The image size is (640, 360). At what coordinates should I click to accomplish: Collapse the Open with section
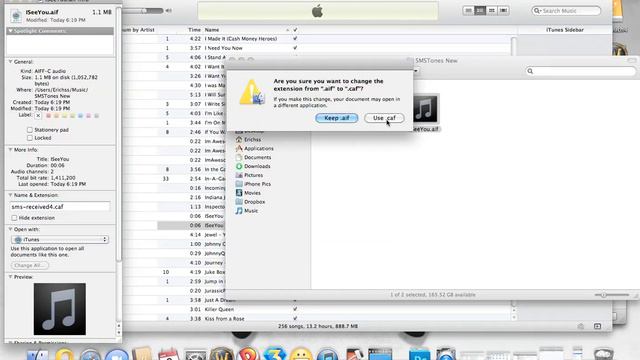(x=10, y=229)
